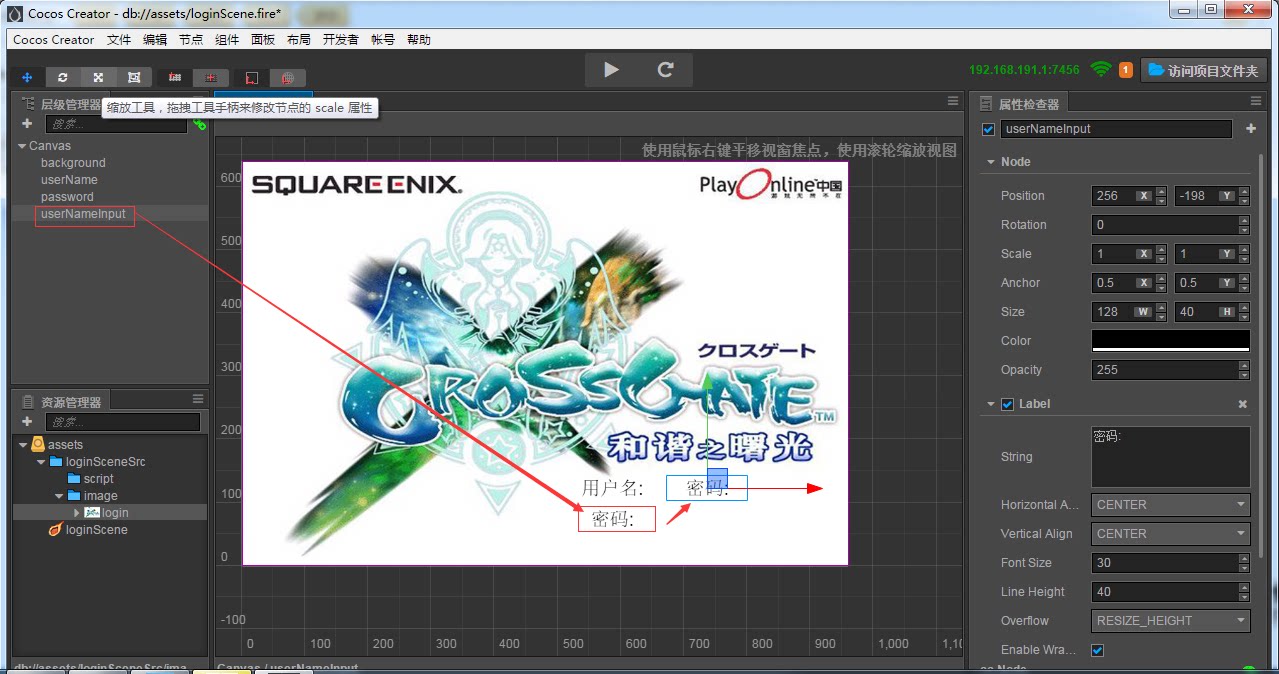1279x674 pixels.
Task: Edit the Label String text area
Action: coord(1170,457)
